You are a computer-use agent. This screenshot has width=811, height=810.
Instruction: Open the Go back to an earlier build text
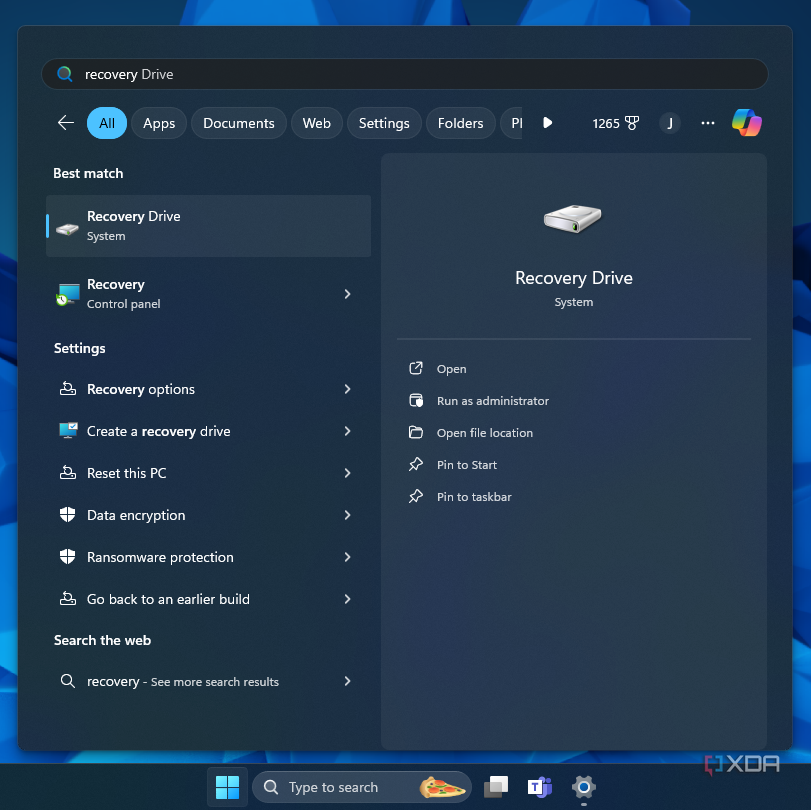click(x=168, y=599)
